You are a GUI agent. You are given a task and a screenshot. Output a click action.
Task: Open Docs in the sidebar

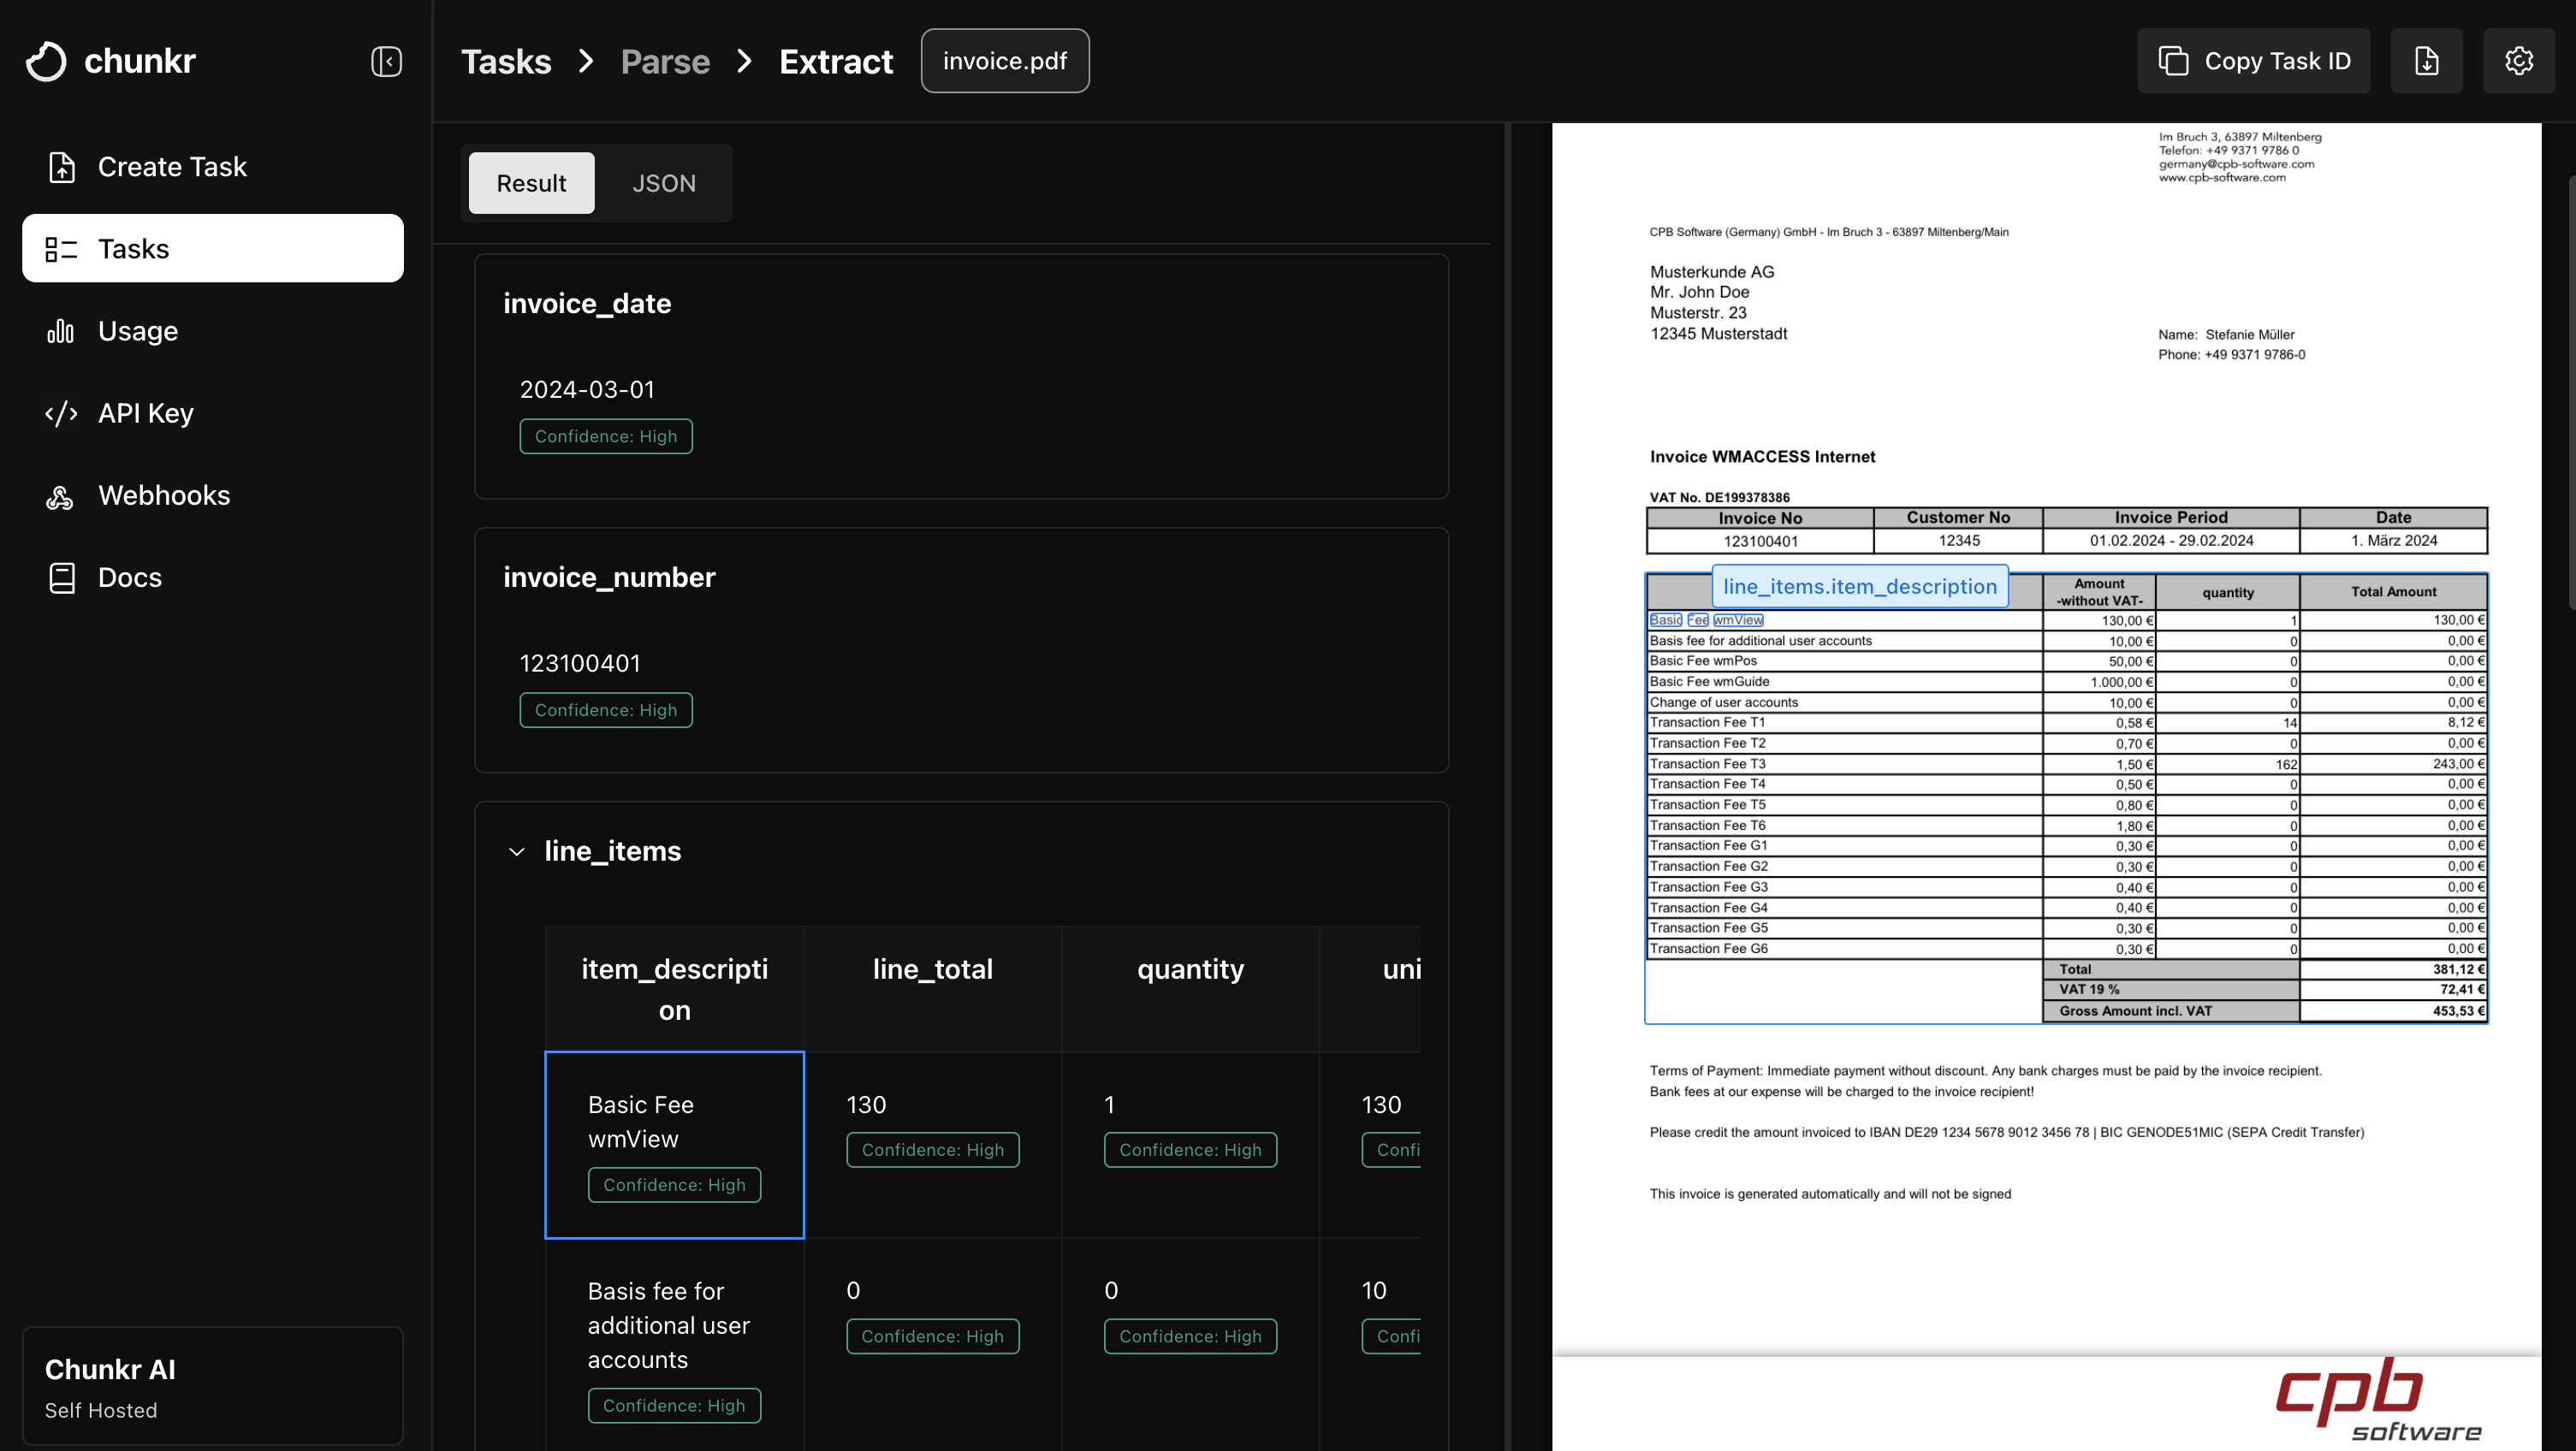[x=129, y=577]
